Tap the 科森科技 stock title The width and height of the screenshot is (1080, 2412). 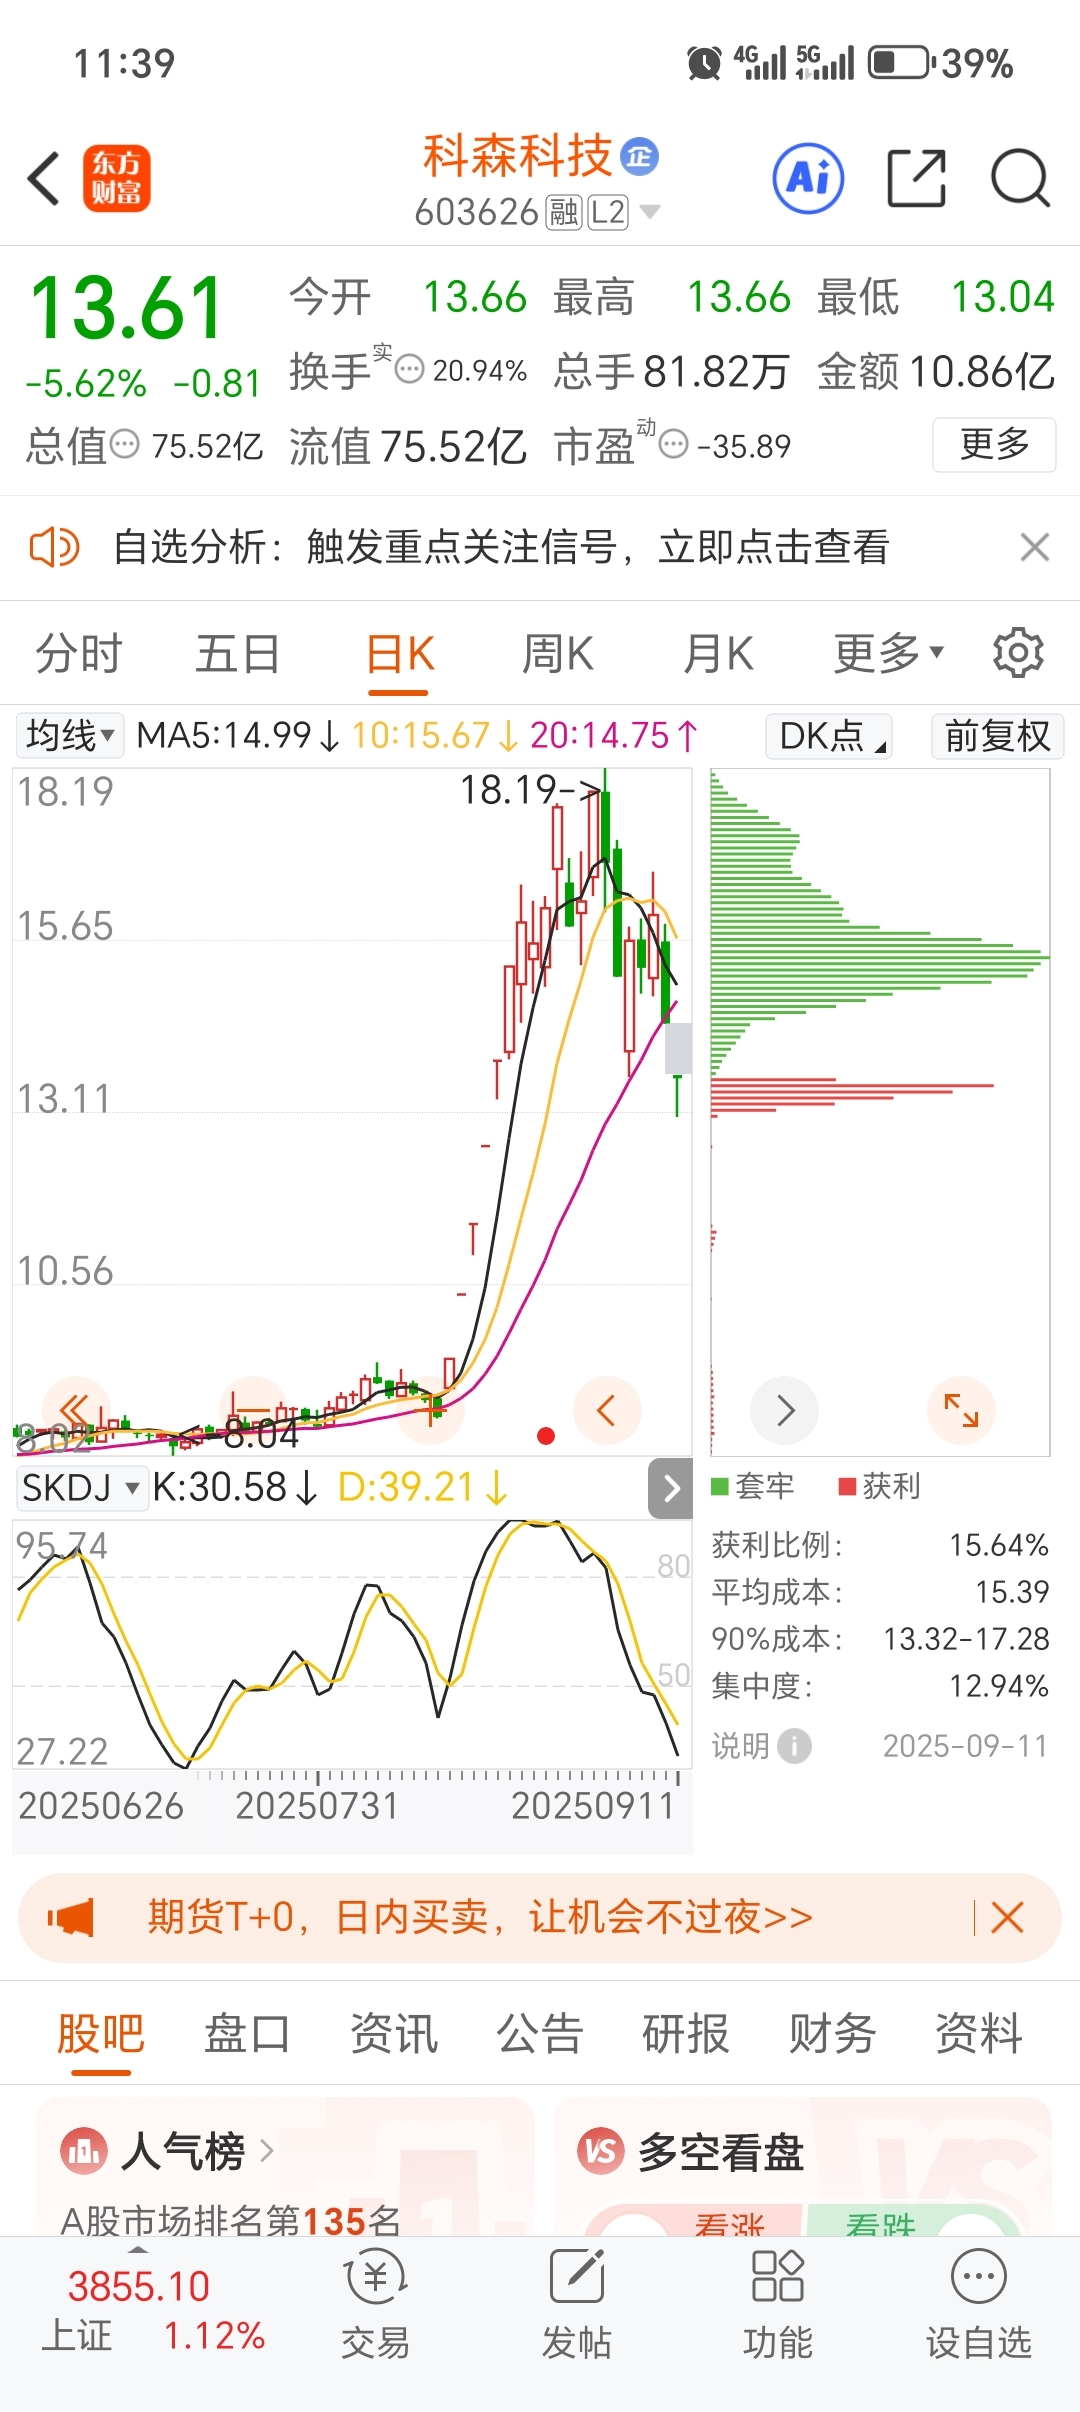517,156
